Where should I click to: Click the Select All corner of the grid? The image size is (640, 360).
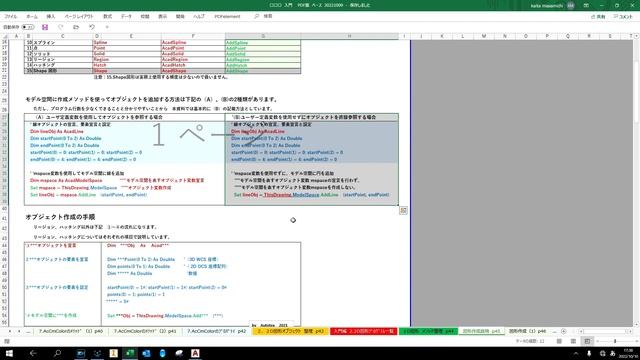(5, 36)
